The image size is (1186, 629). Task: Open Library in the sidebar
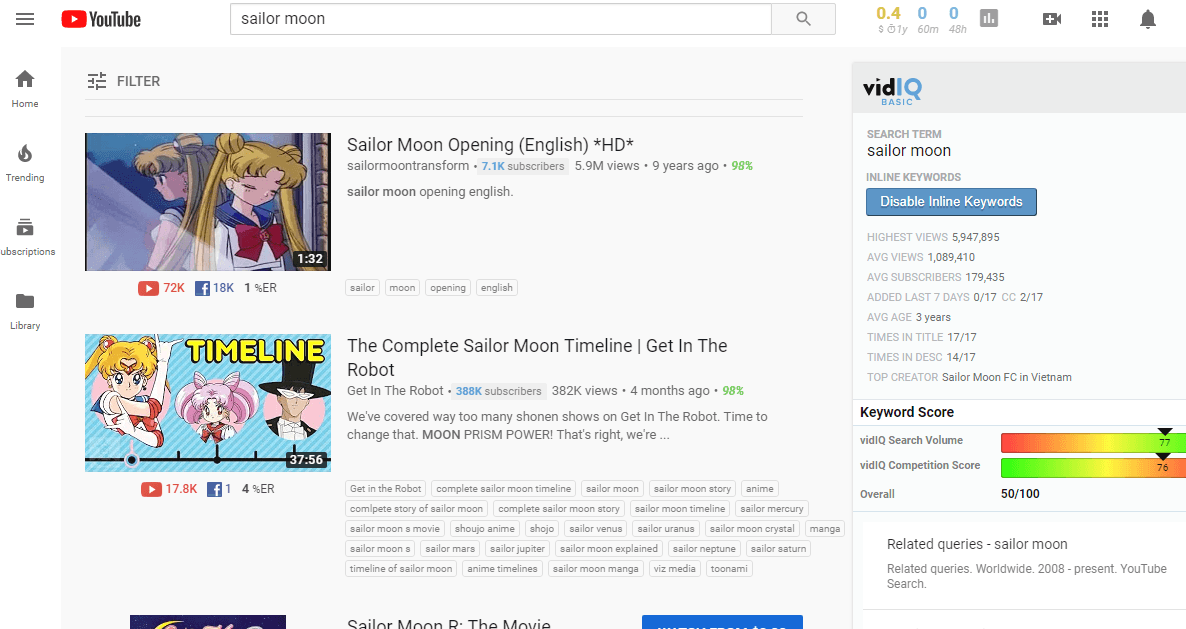pyautogui.click(x=25, y=311)
